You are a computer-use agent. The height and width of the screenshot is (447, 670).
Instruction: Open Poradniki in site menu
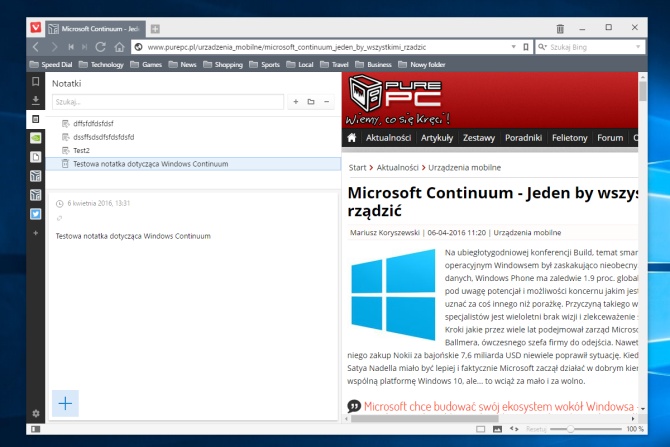pyautogui.click(x=523, y=138)
